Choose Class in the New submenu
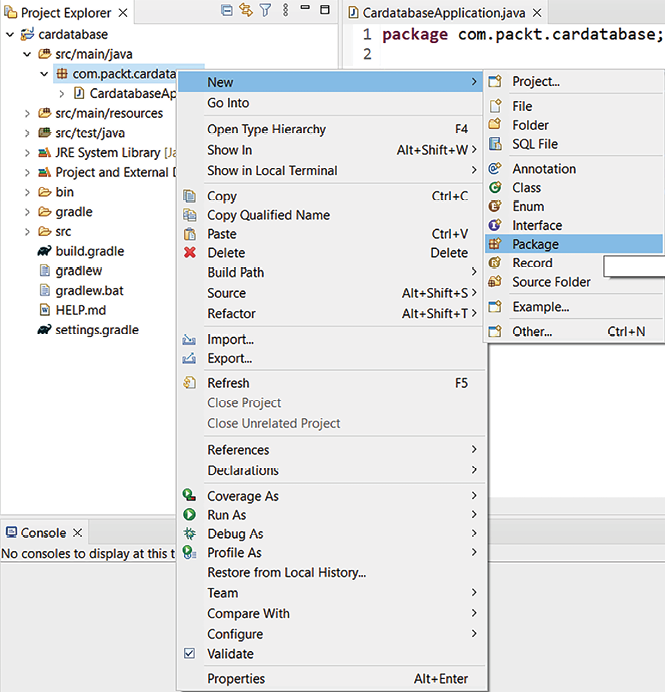The height and width of the screenshot is (692, 665). (526, 187)
